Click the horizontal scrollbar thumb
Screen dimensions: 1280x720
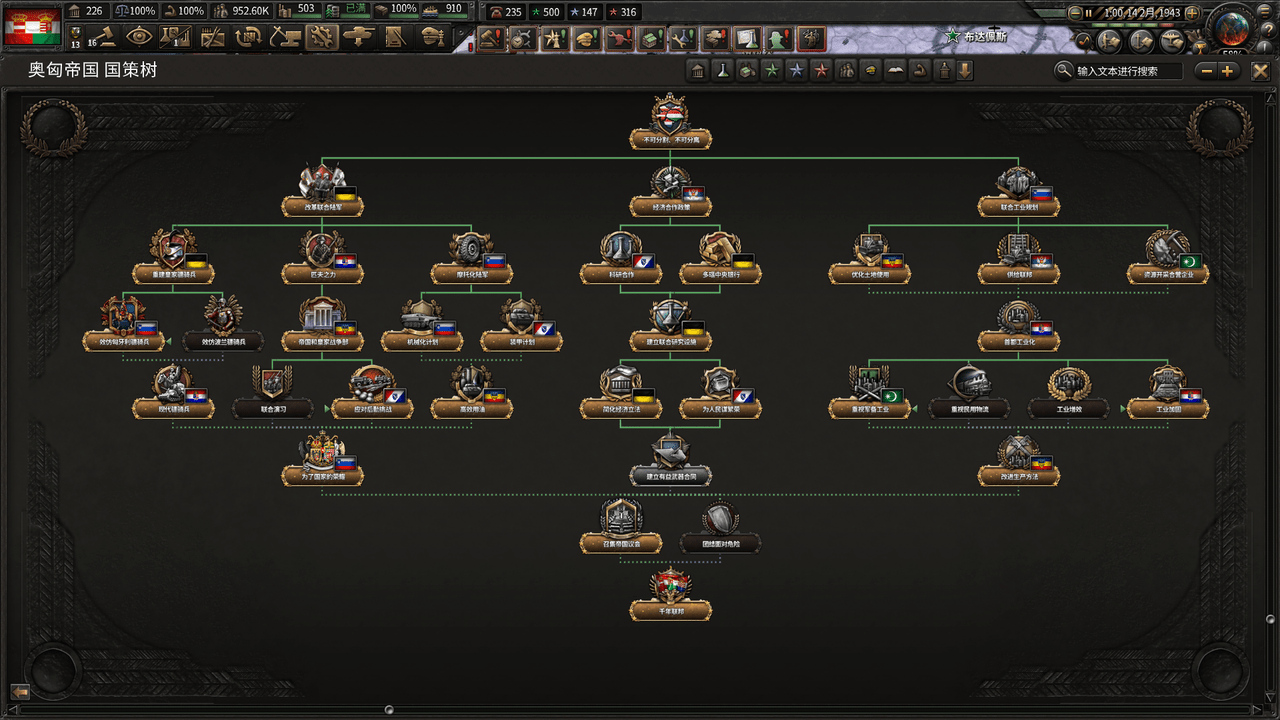pos(389,710)
